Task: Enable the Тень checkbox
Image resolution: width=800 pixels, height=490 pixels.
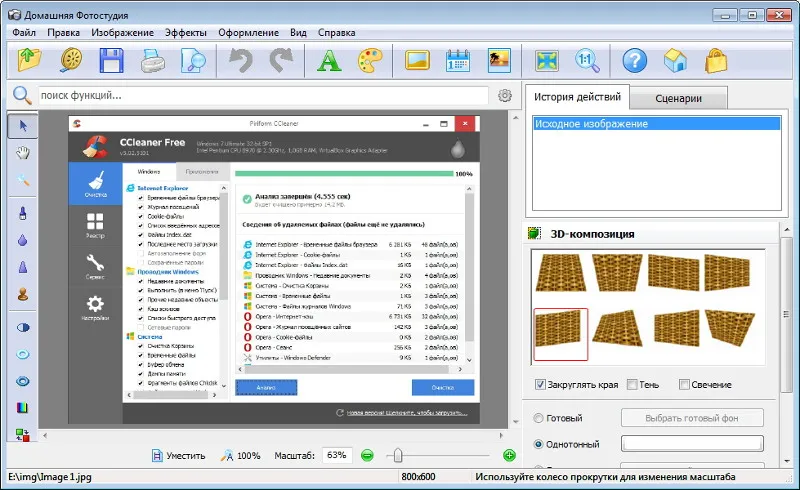Action: click(x=632, y=384)
